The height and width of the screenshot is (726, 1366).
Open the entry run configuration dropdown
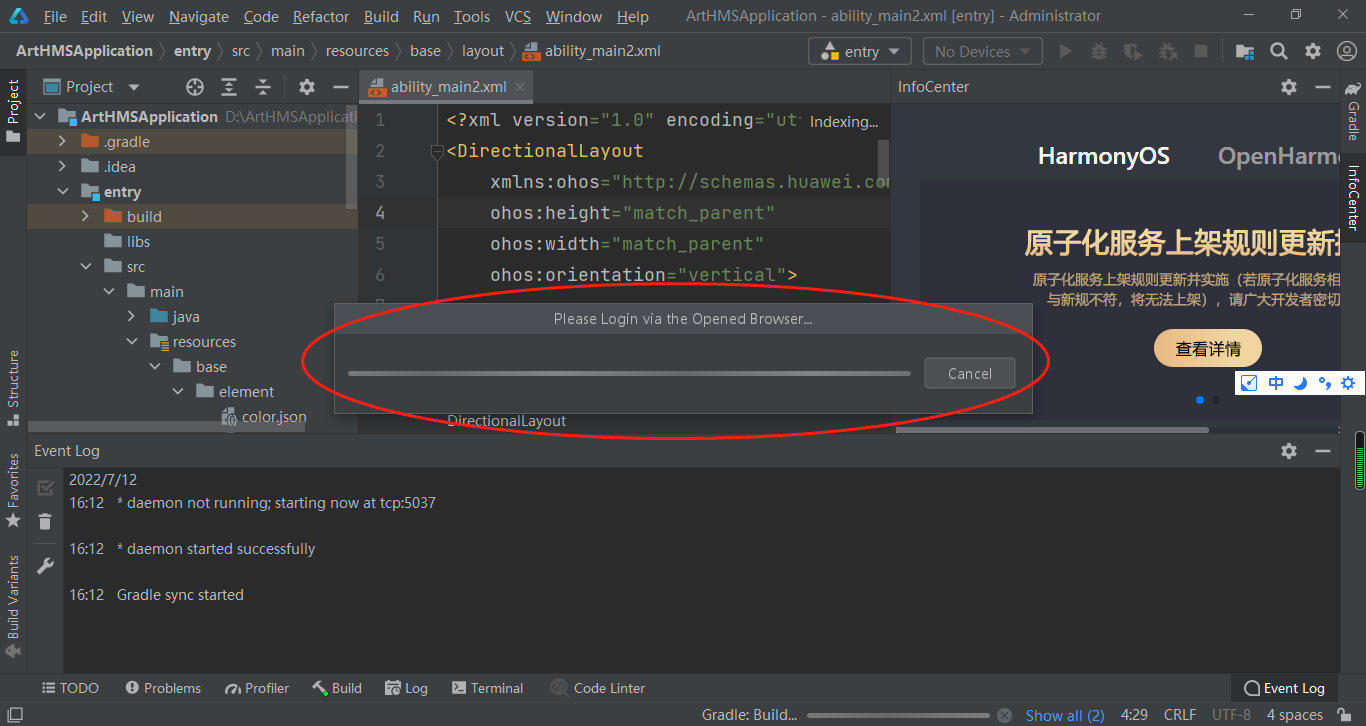[x=860, y=51]
